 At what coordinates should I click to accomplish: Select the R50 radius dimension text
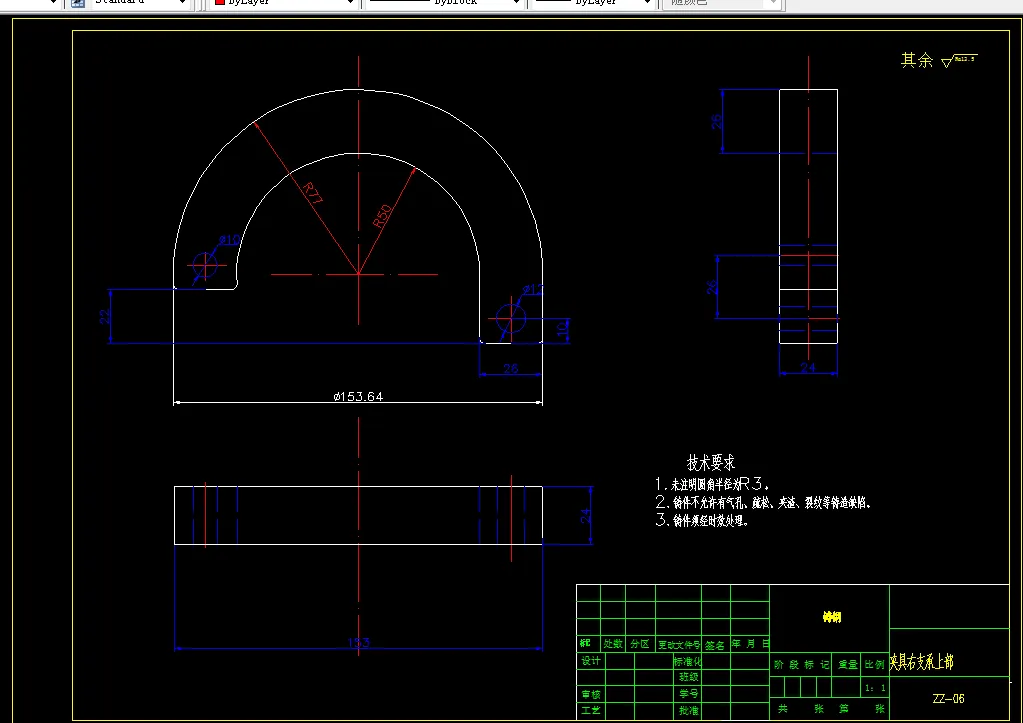coord(382,216)
